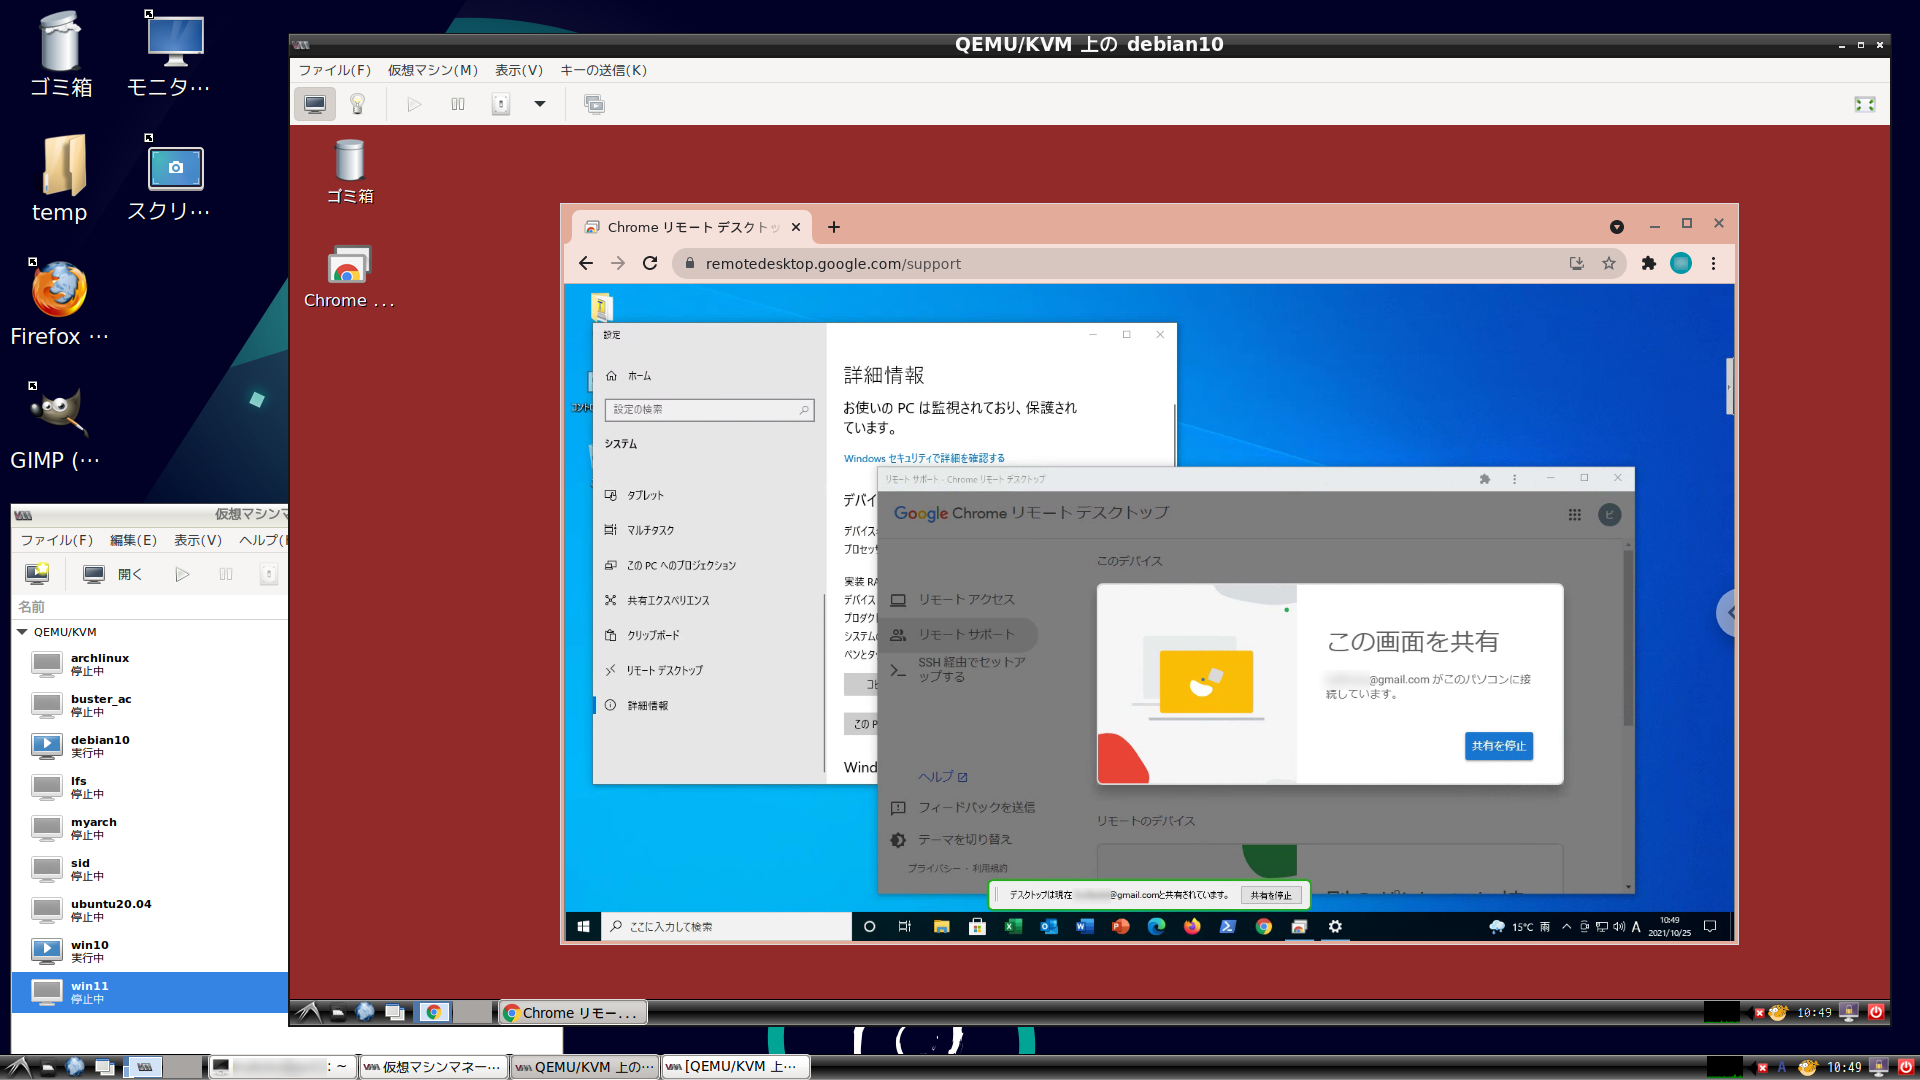
Task: Select the buster_ac virtual machine
Action: pos(150,705)
